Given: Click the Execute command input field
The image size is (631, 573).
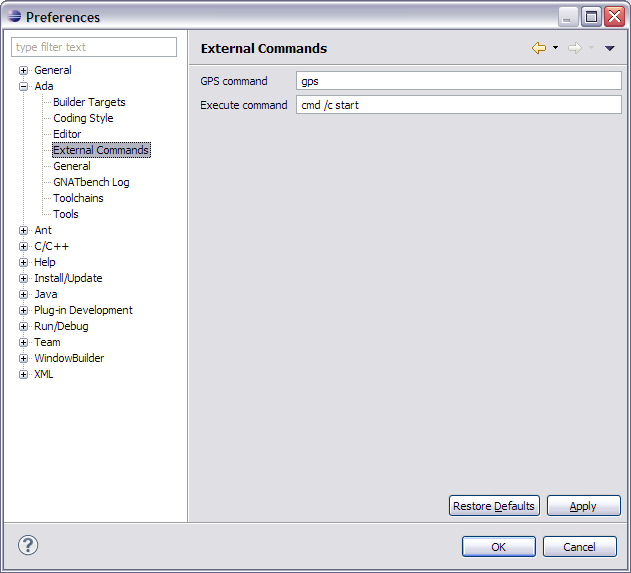Looking at the screenshot, I should 459,105.
